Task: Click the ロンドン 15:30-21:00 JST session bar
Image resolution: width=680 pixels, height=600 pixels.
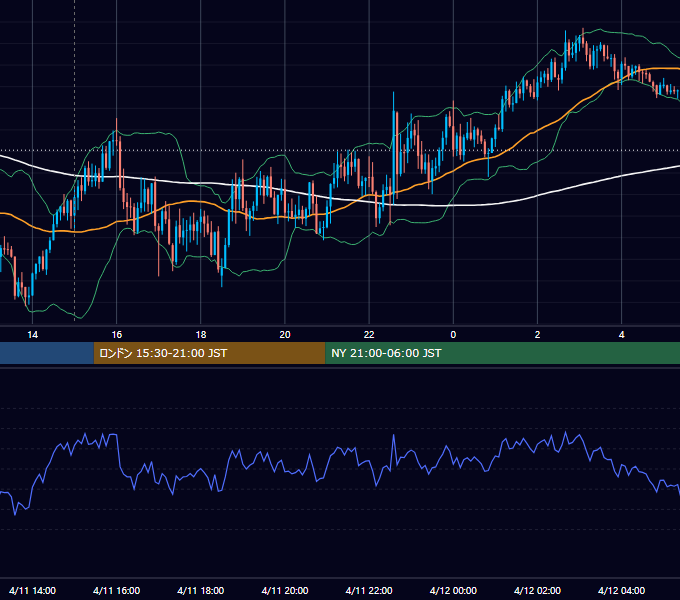Action: point(209,353)
